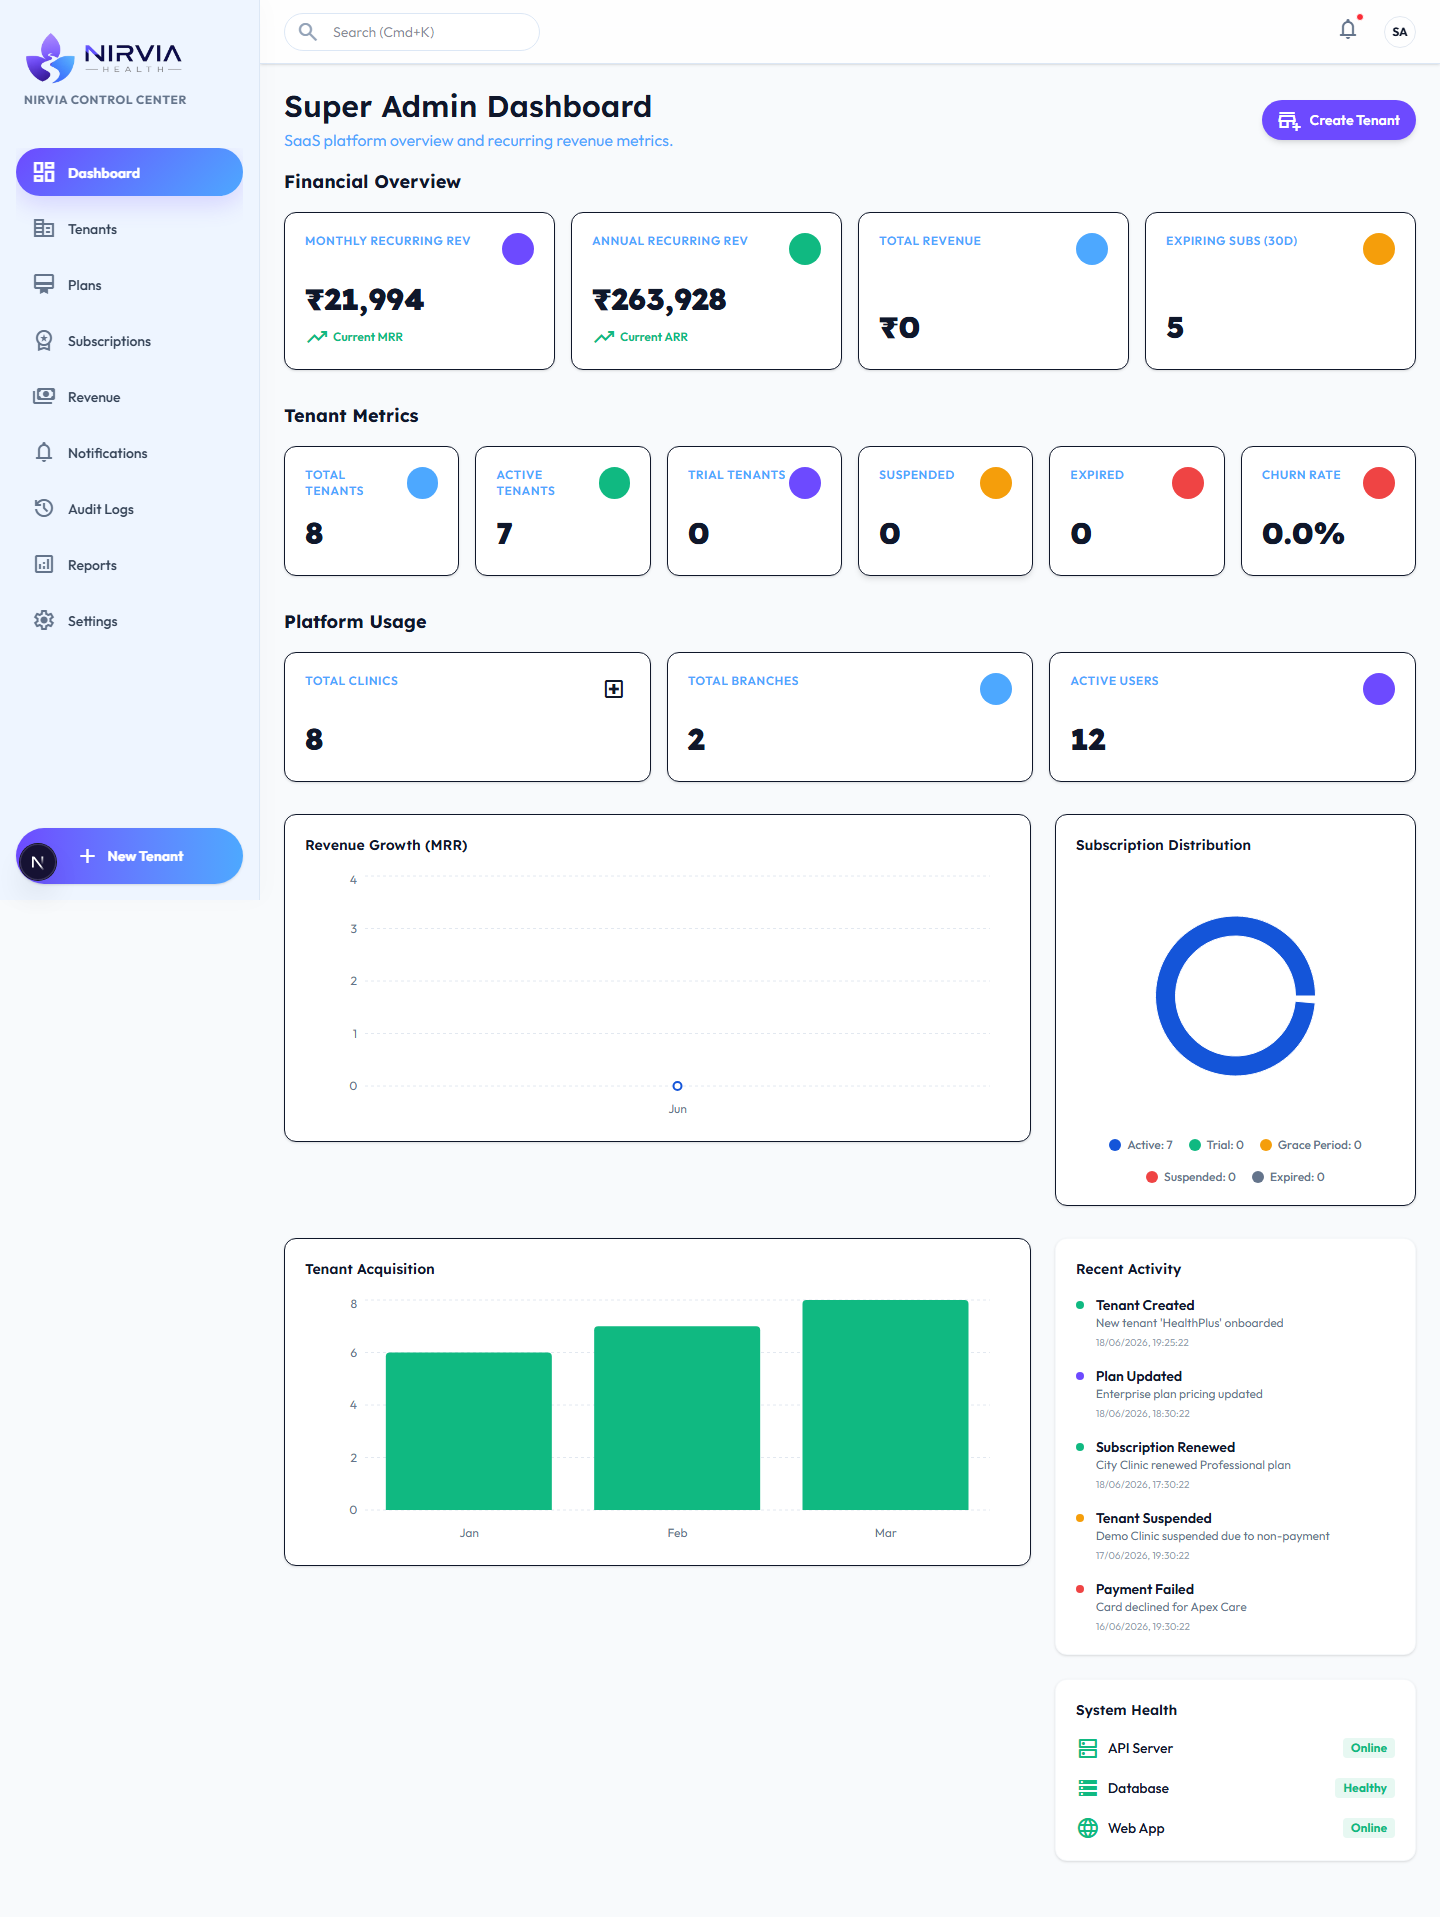Navigate to Subscriptions

(x=129, y=340)
